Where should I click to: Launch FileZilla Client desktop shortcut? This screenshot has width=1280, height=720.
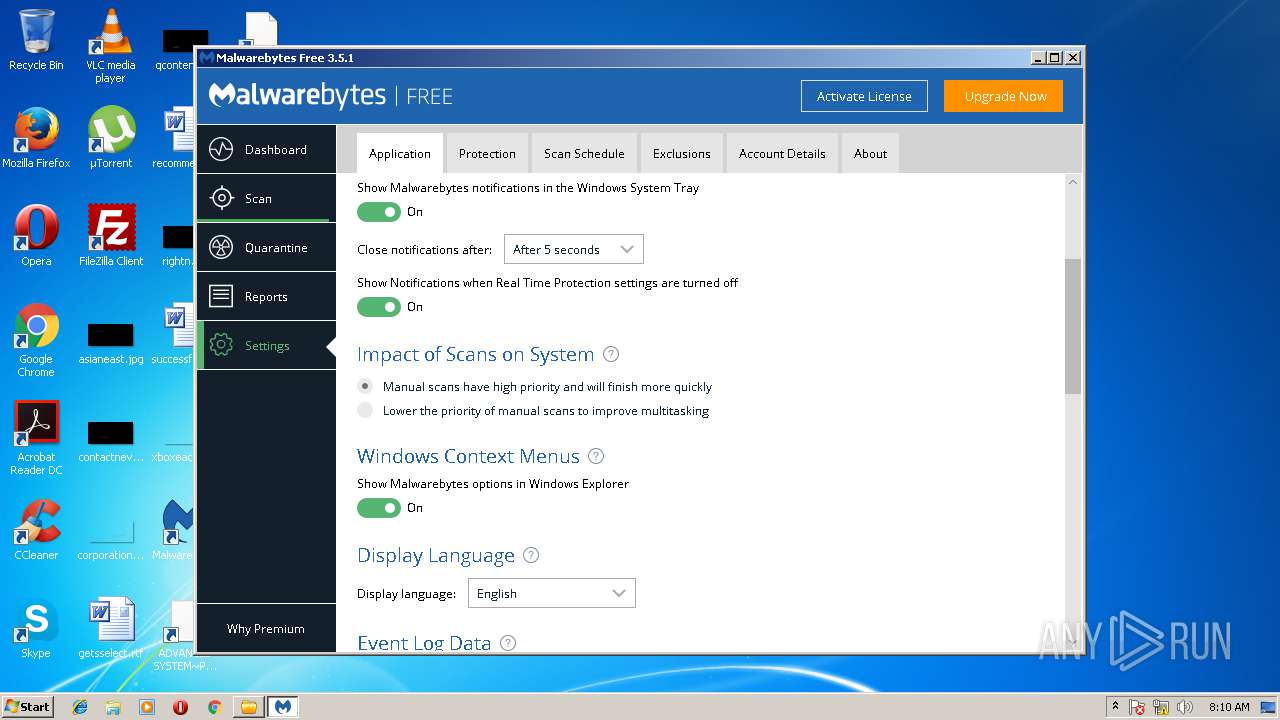pyautogui.click(x=111, y=236)
